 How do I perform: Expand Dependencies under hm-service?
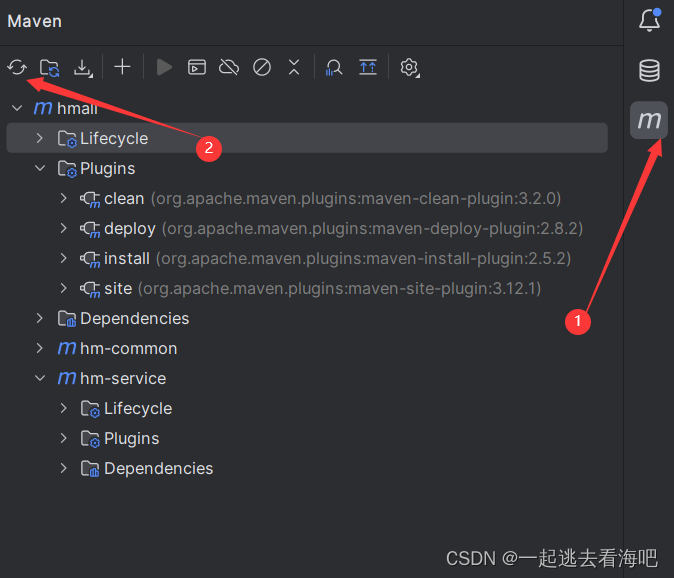coord(64,468)
